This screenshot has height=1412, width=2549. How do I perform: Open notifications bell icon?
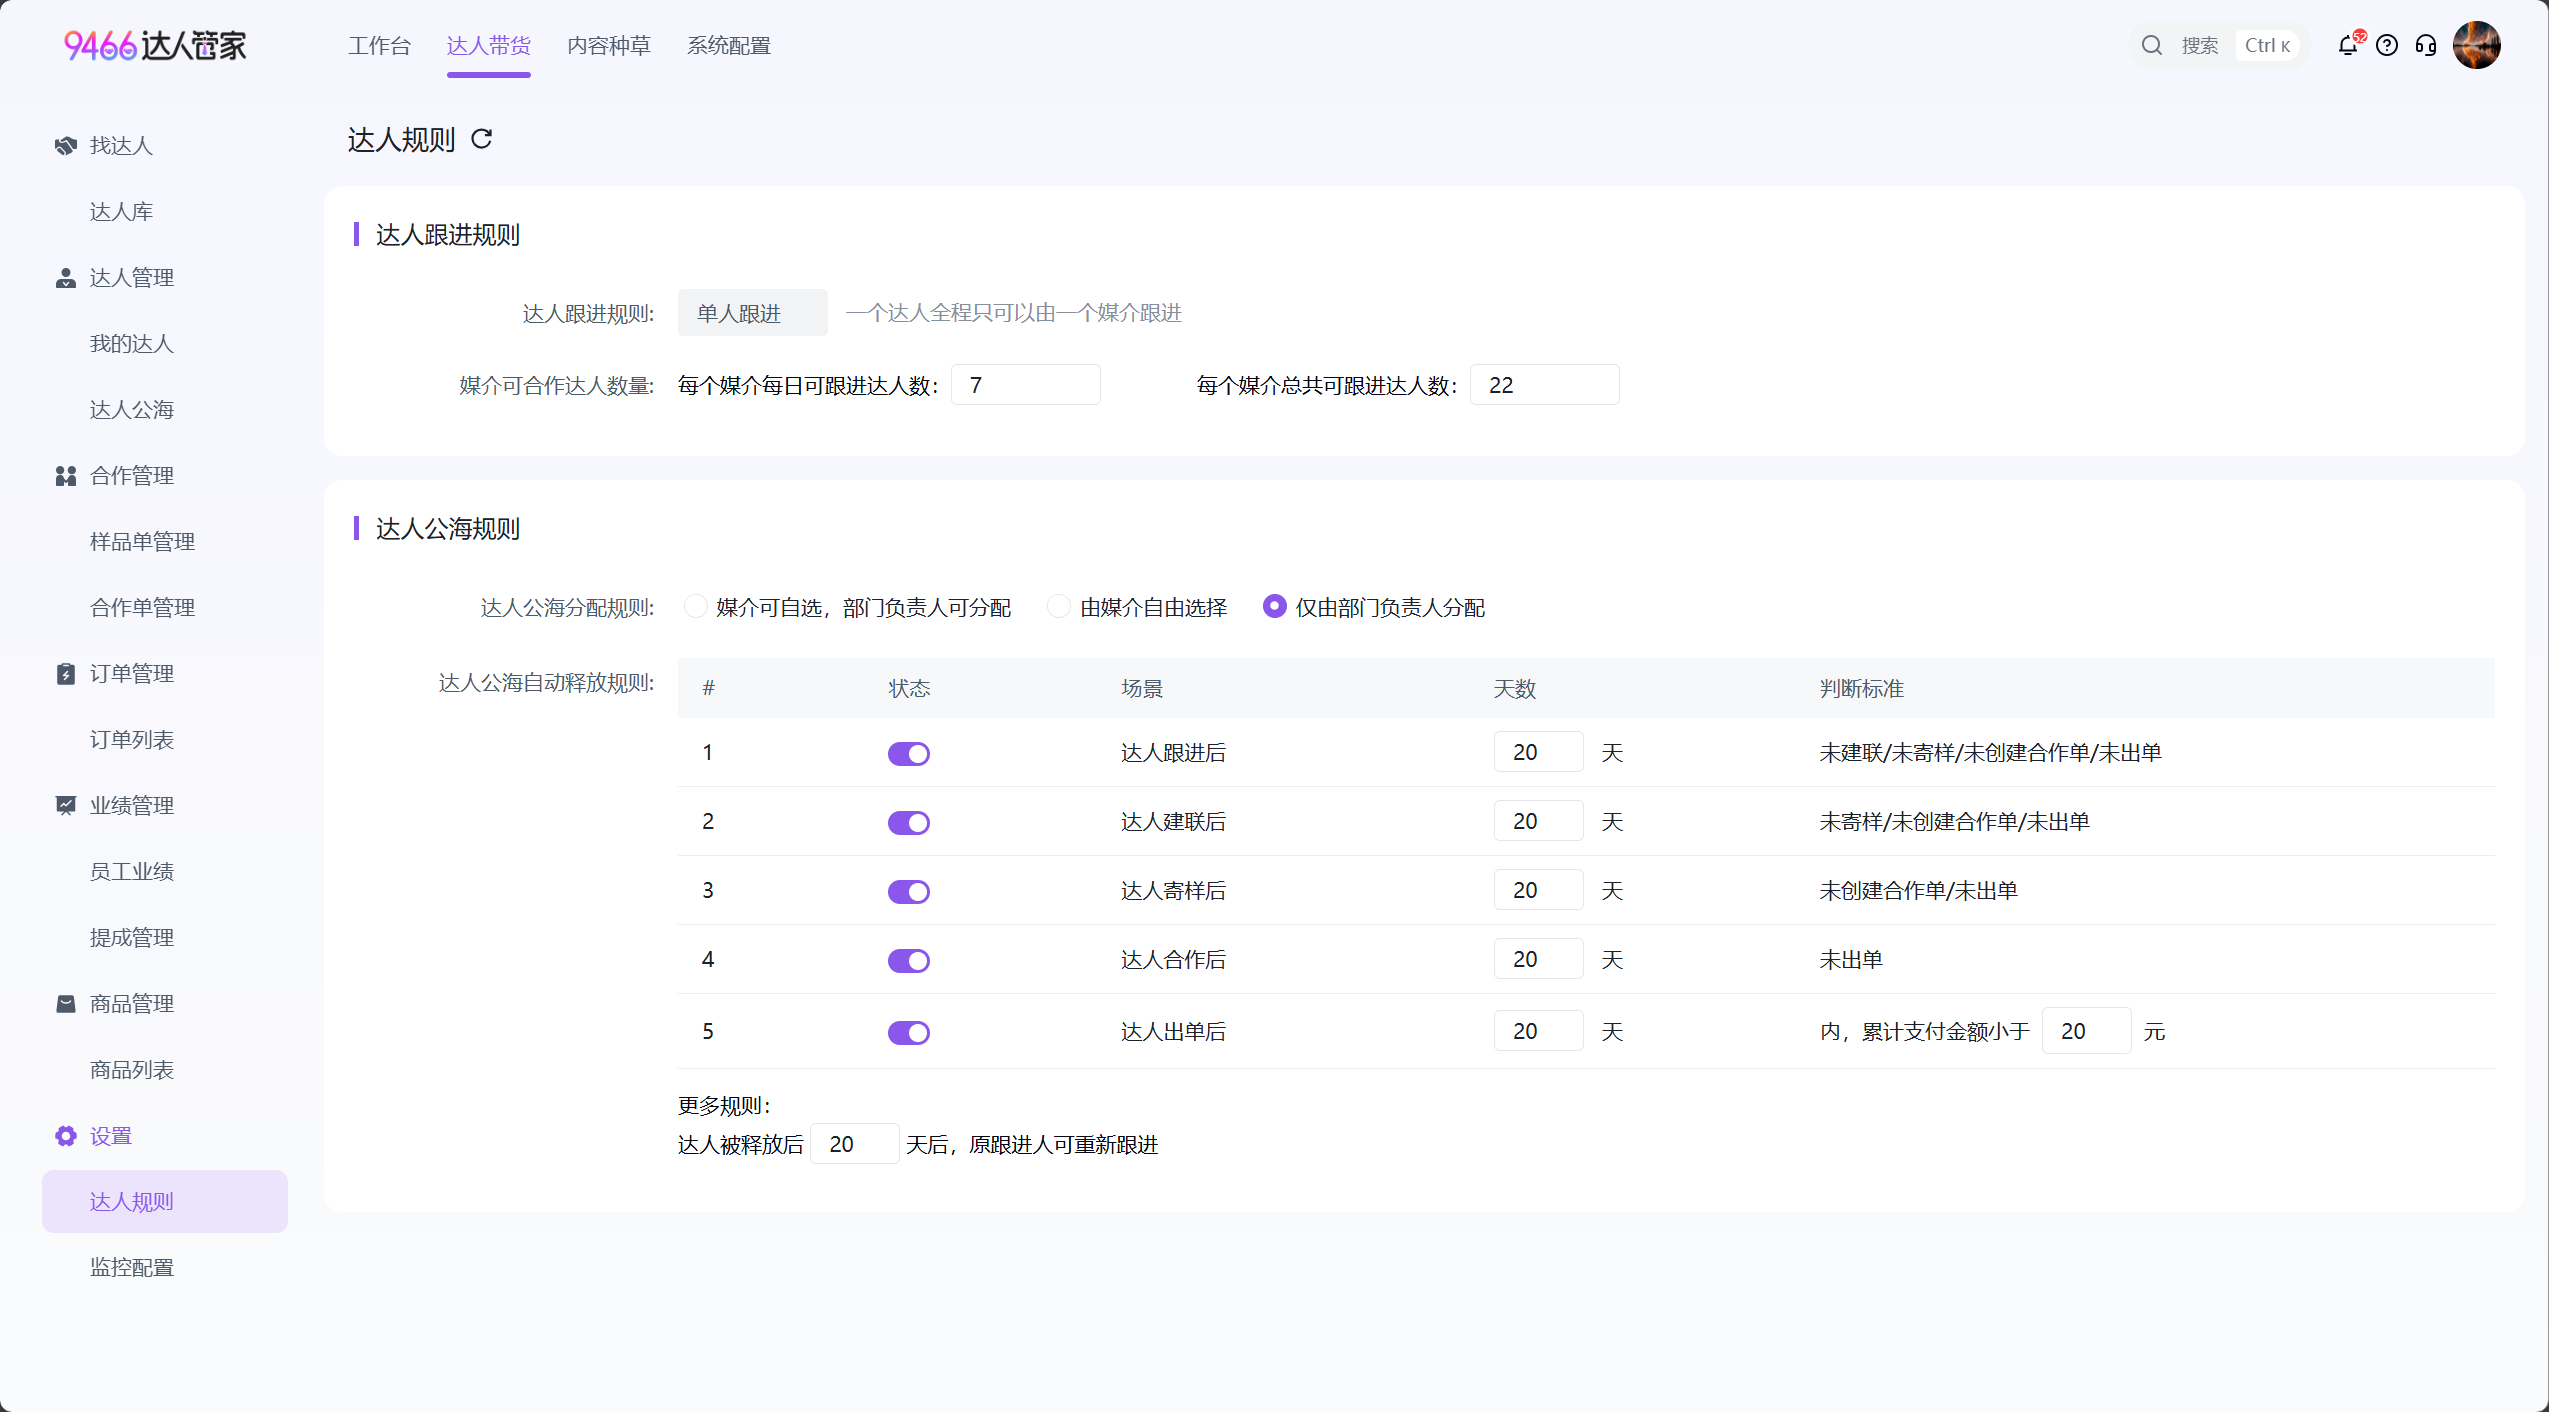2347,45
